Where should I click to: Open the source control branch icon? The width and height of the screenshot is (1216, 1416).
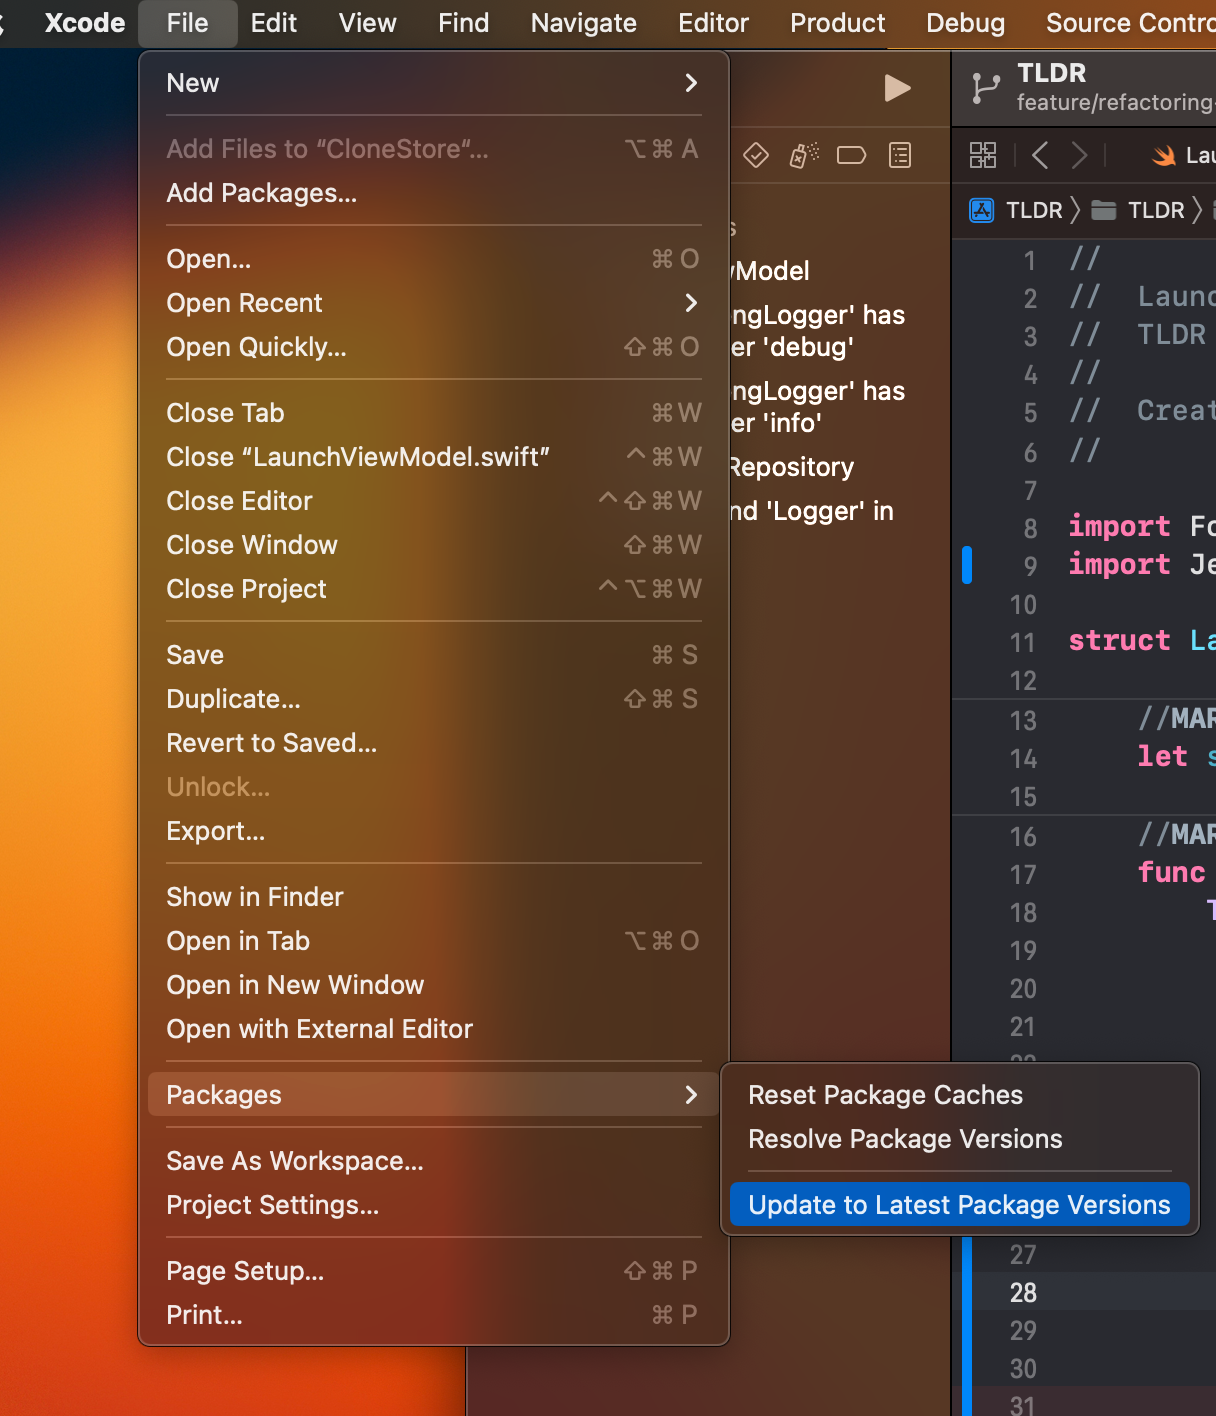click(x=985, y=88)
